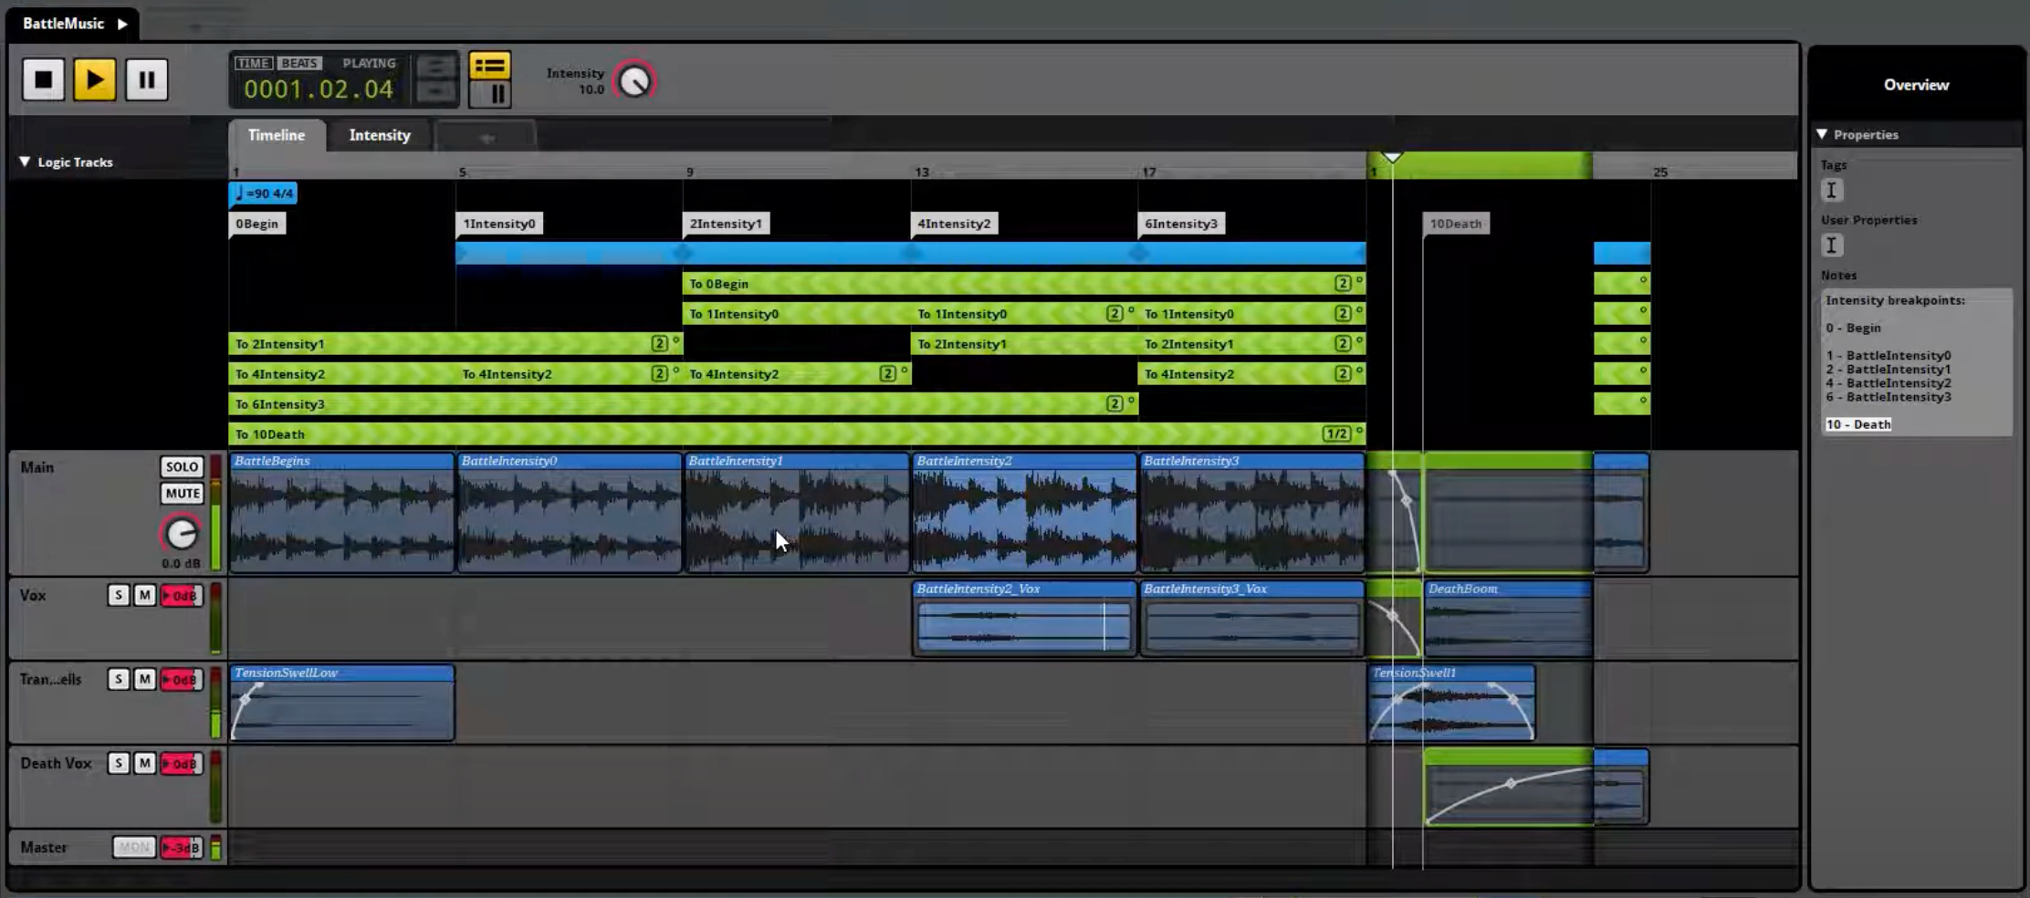This screenshot has height=898, width=2030.
Task: Click the Intensity parameter knob
Action: (x=634, y=81)
